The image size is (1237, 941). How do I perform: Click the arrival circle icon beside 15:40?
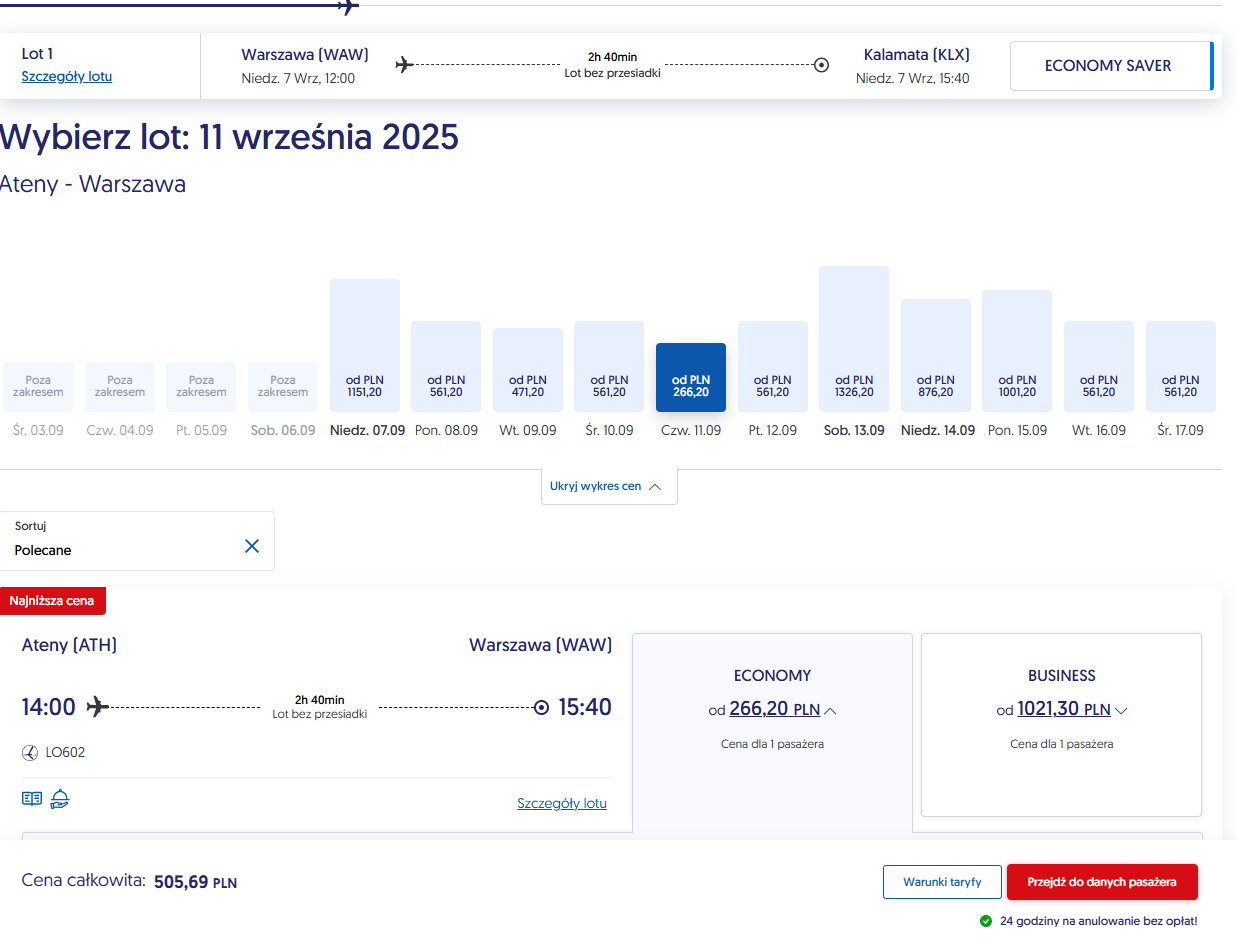pyautogui.click(x=542, y=708)
